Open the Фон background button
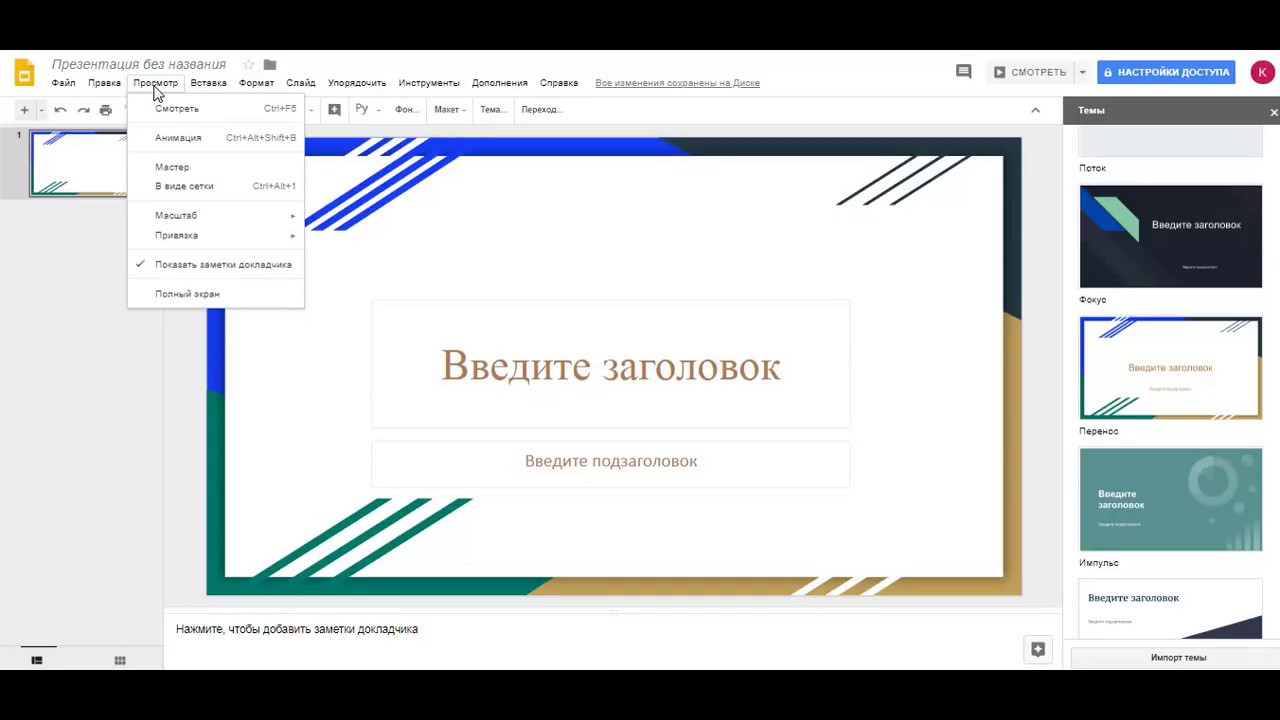 pyautogui.click(x=406, y=110)
